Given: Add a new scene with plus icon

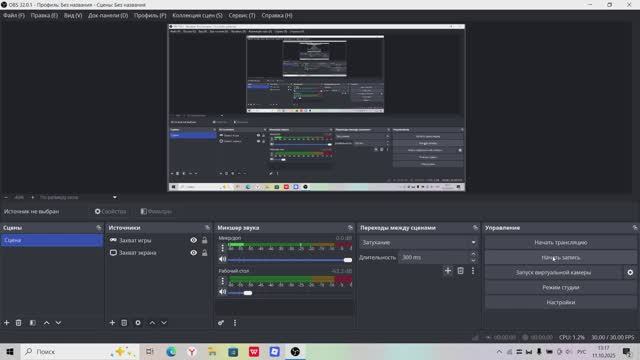Looking at the screenshot, I should [x=7, y=322].
